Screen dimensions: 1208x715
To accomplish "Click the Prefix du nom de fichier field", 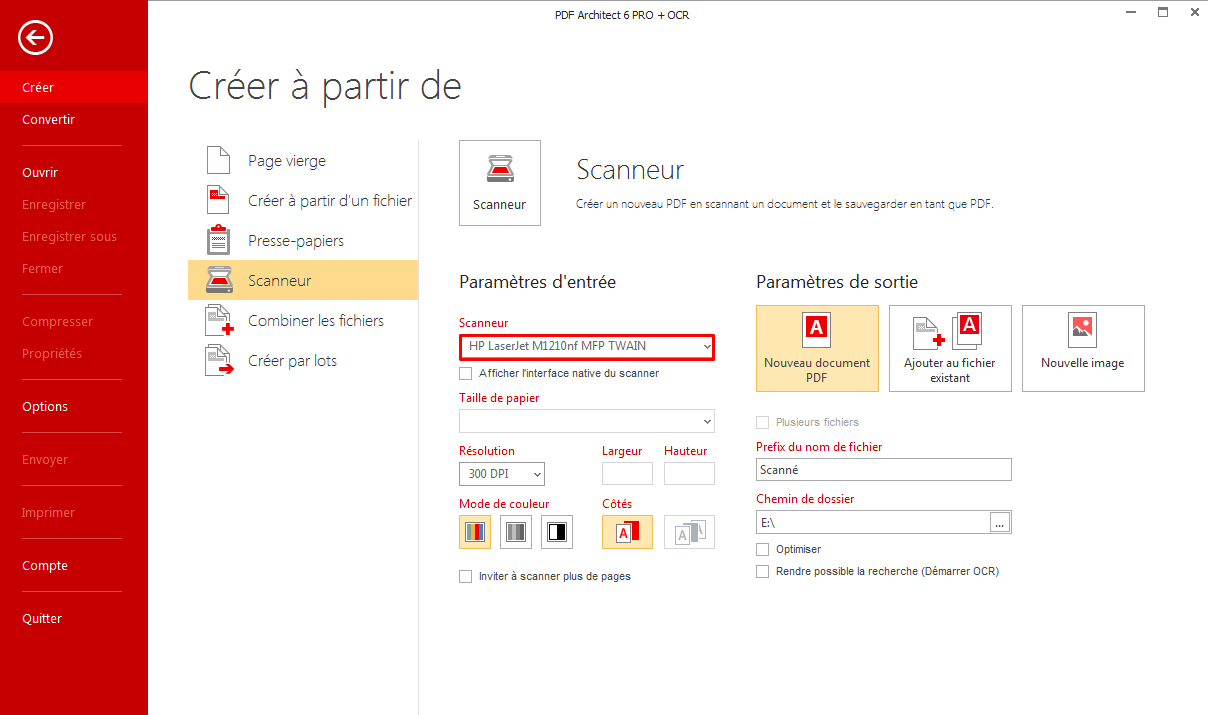I will [x=884, y=469].
